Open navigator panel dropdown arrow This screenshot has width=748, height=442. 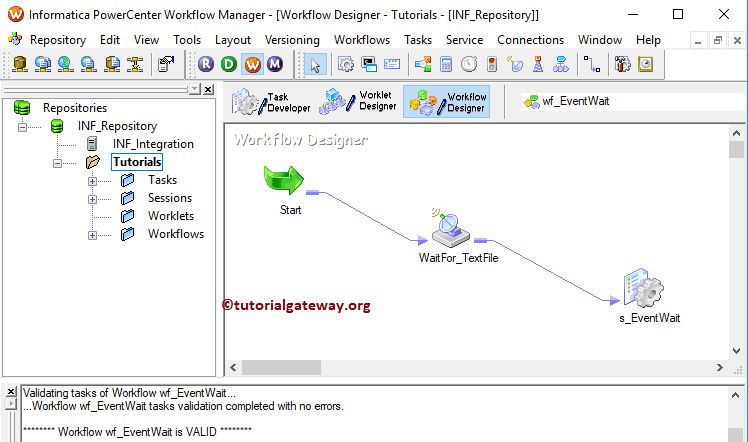tap(195, 89)
